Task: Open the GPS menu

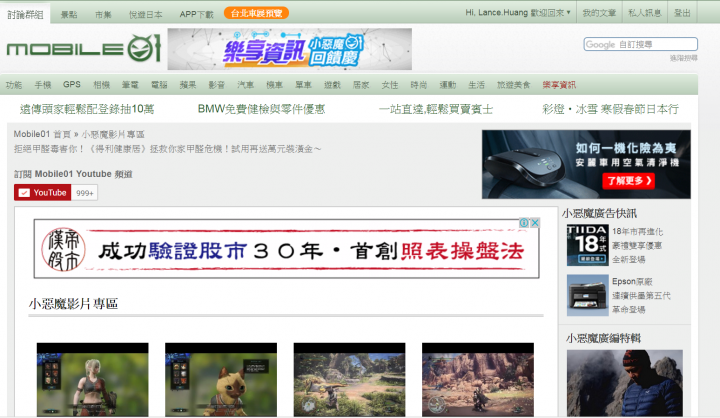Action: pos(72,85)
